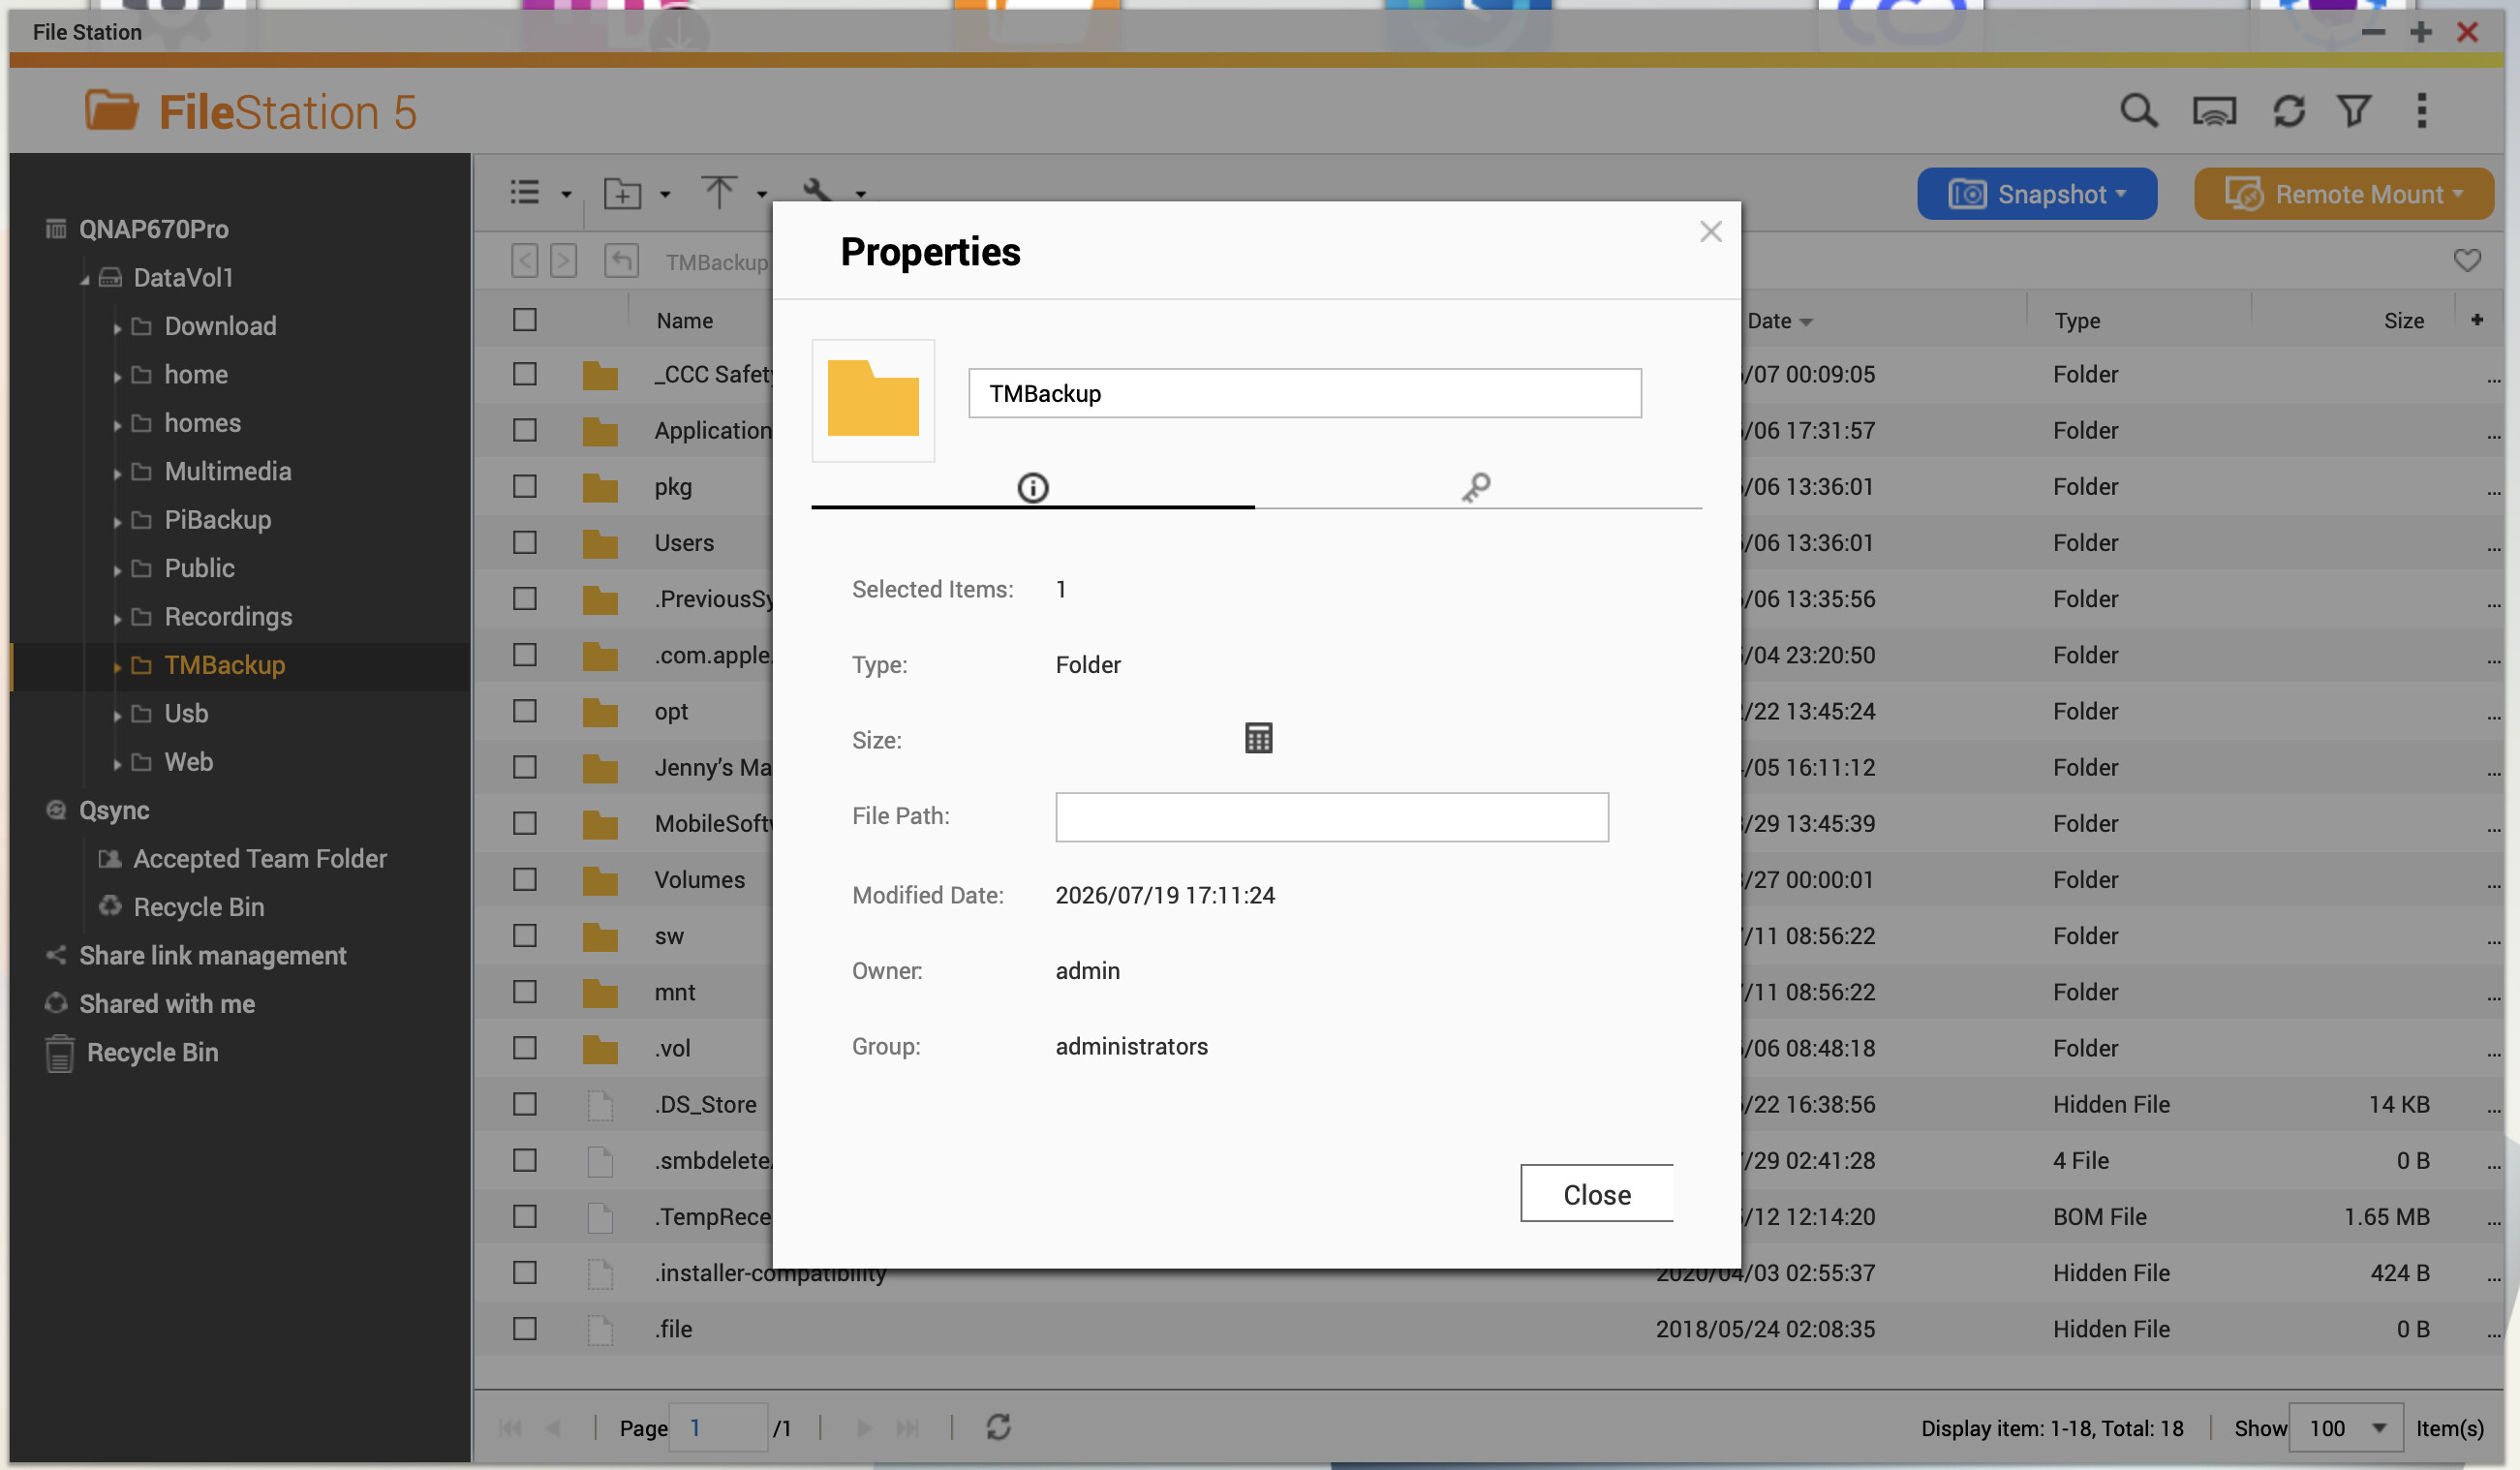Check the box for the .file entry

coord(524,1328)
